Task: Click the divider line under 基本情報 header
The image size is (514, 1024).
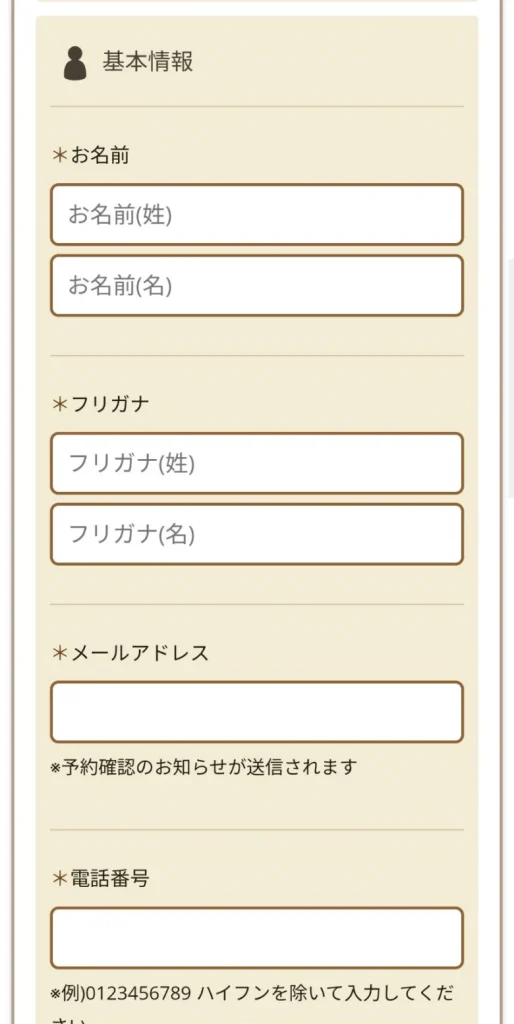Action: click(x=257, y=106)
